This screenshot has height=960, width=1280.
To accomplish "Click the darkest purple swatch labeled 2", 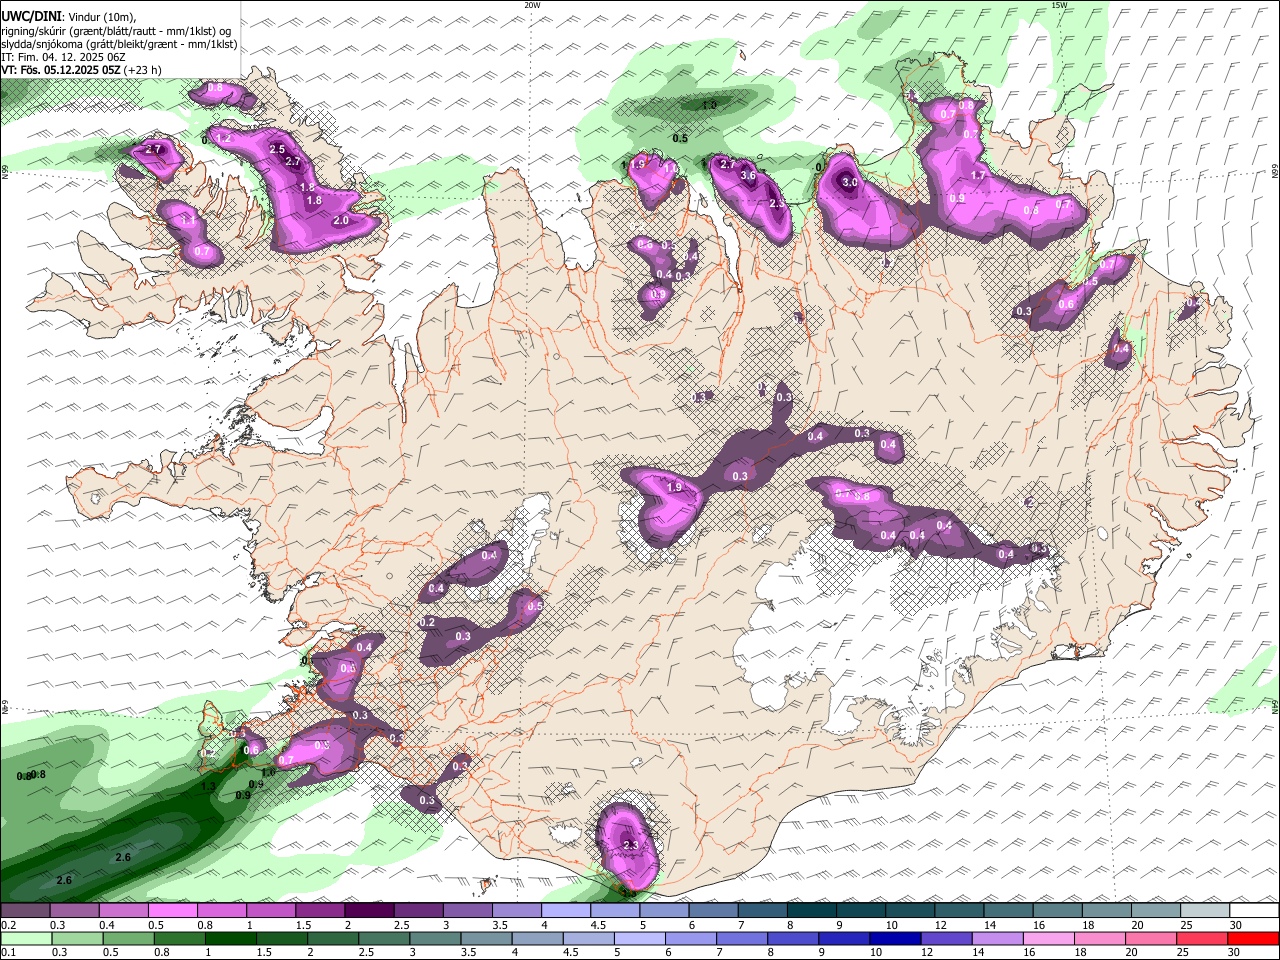I will click(x=368, y=911).
